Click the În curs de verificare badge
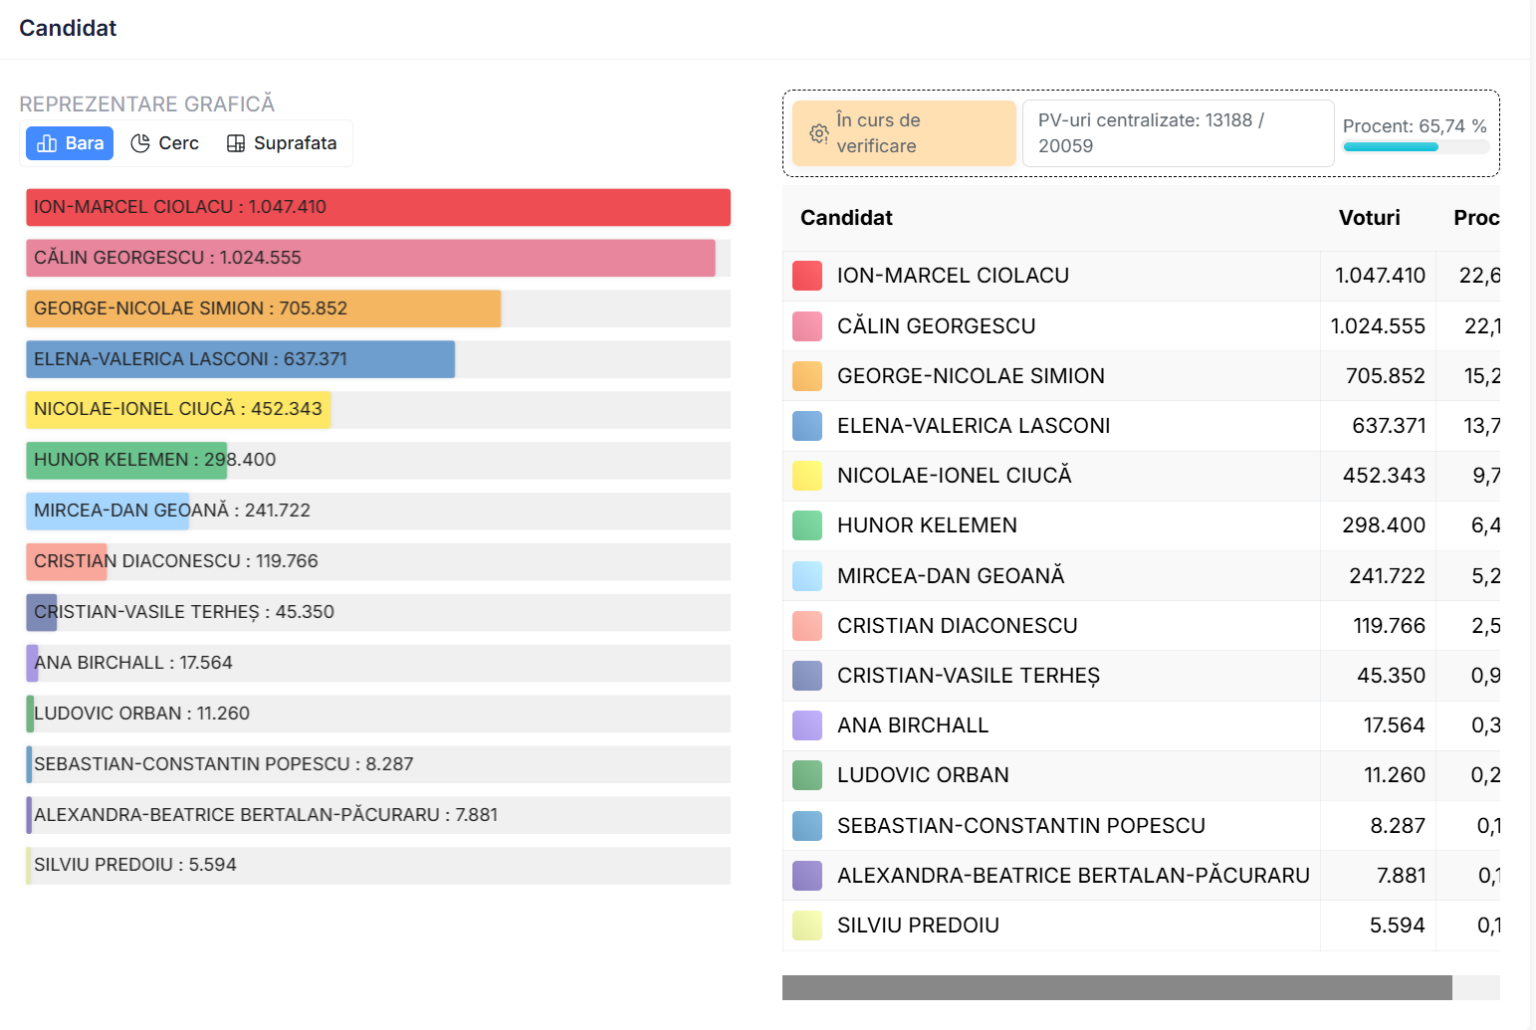 tap(903, 133)
